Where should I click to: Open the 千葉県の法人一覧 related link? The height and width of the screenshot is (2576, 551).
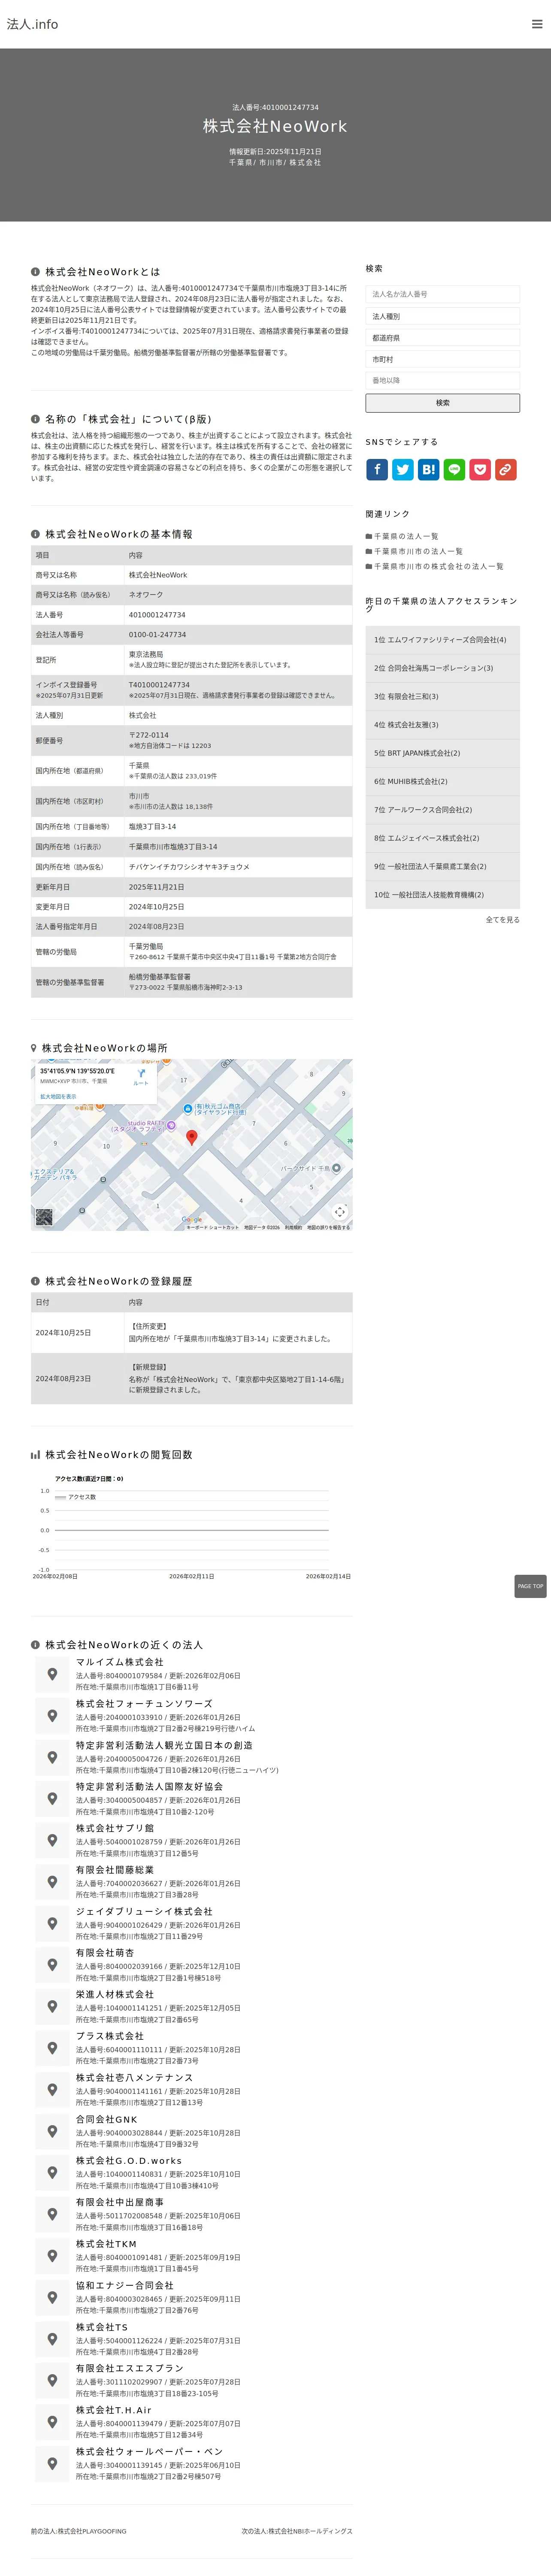[x=406, y=536]
